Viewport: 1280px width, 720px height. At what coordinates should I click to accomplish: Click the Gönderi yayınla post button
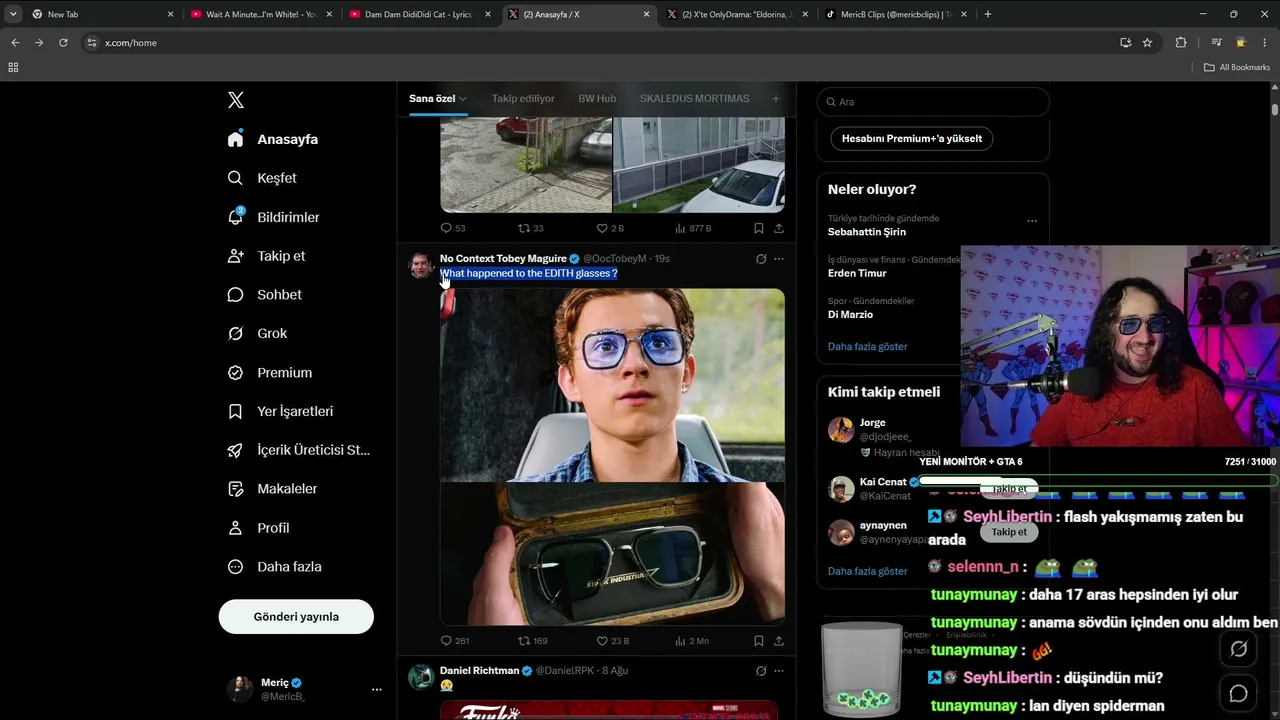tap(296, 617)
